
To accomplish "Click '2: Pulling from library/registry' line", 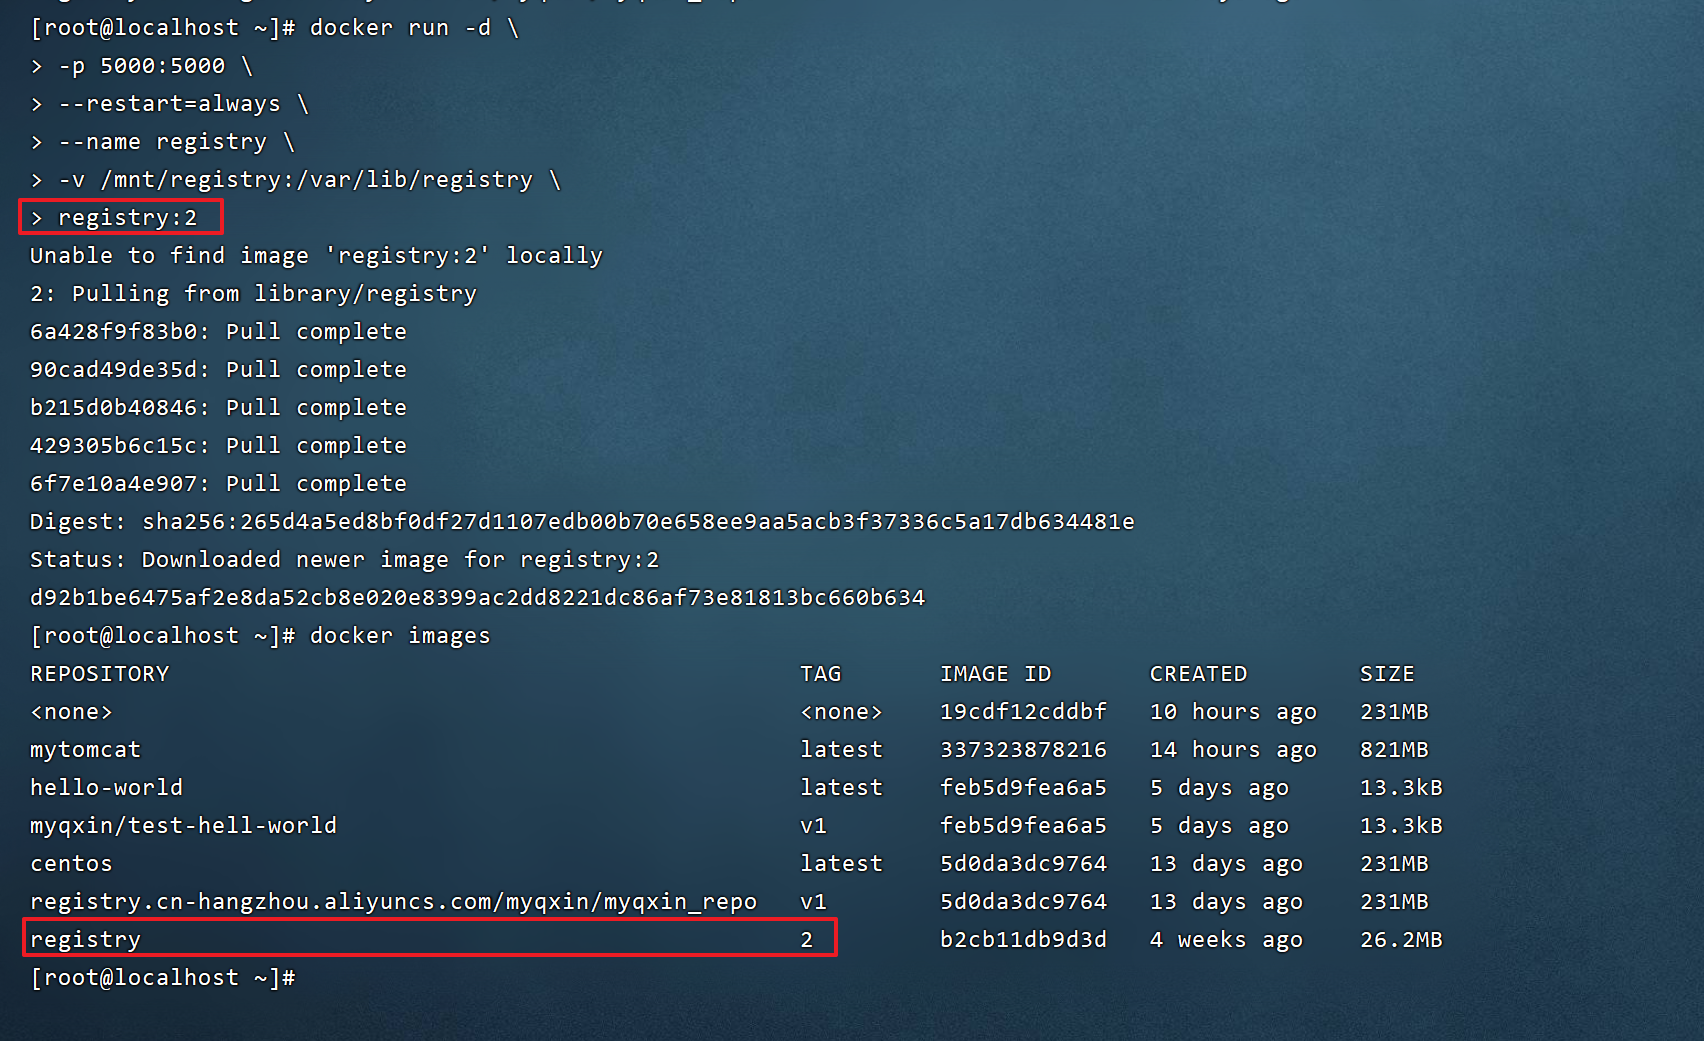I will point(253,294).
